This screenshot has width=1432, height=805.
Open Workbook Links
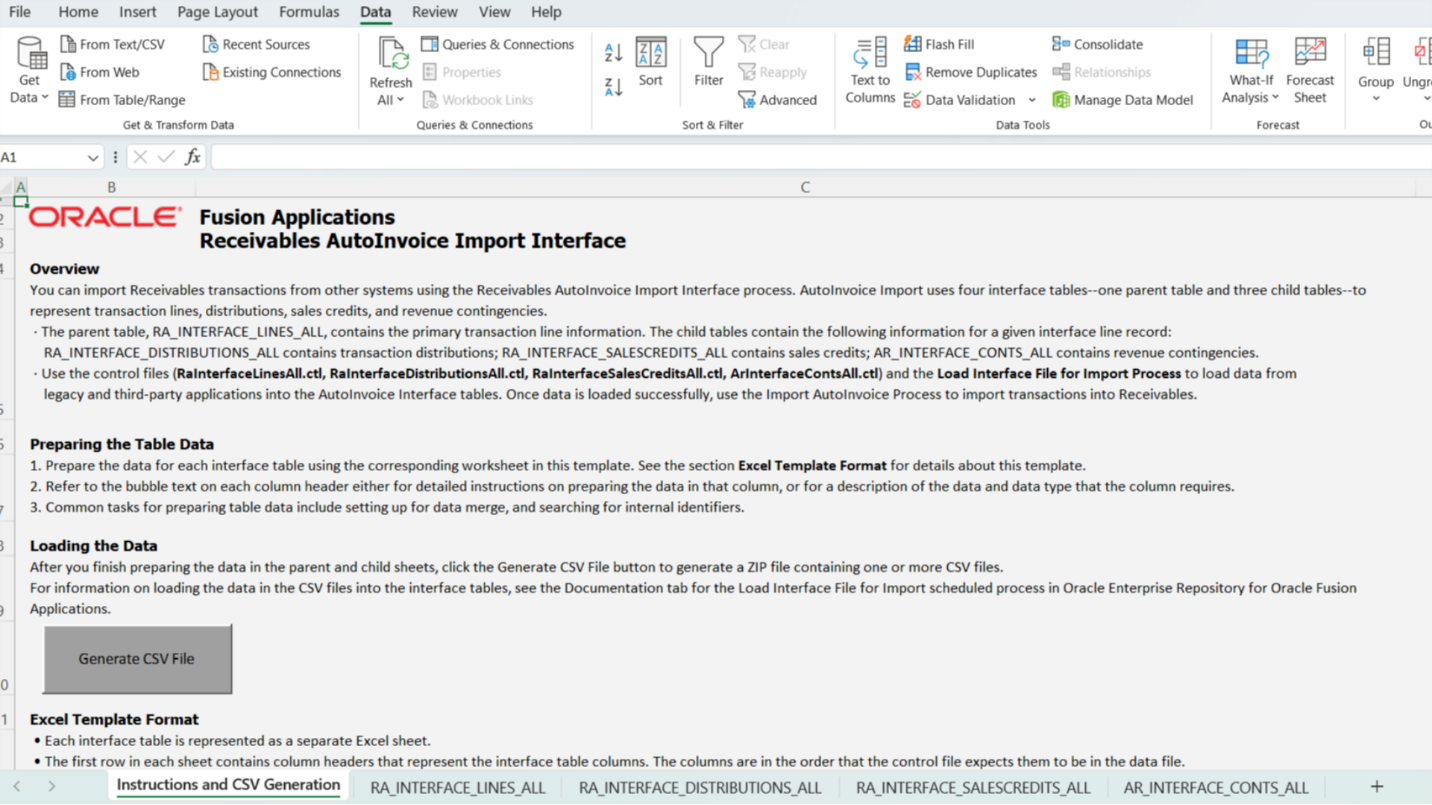[477, 100]
